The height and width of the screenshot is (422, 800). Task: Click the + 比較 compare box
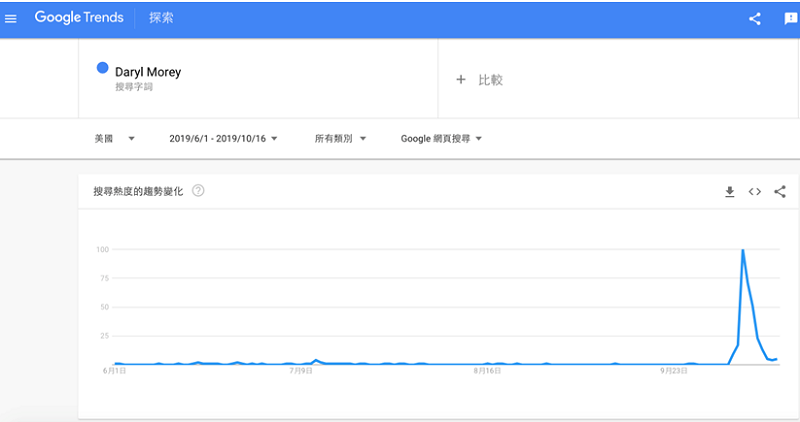point(479,79)
